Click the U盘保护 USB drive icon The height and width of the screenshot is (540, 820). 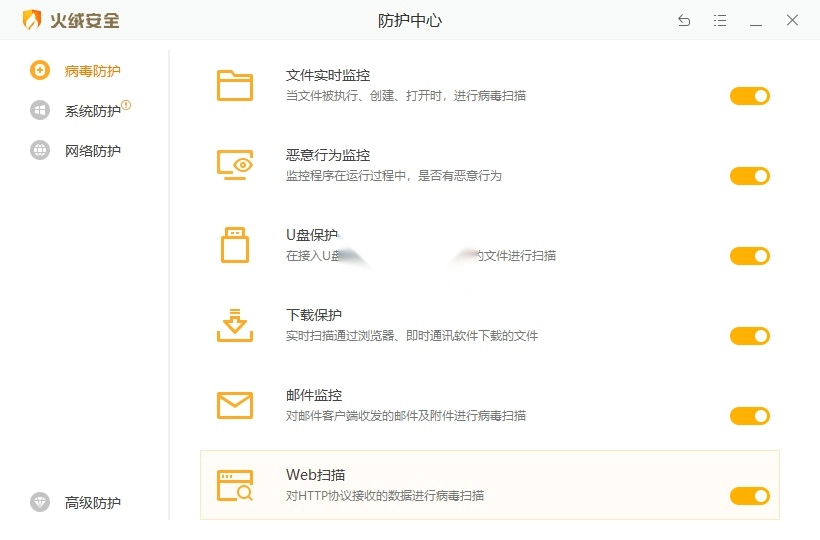[235, 245]
